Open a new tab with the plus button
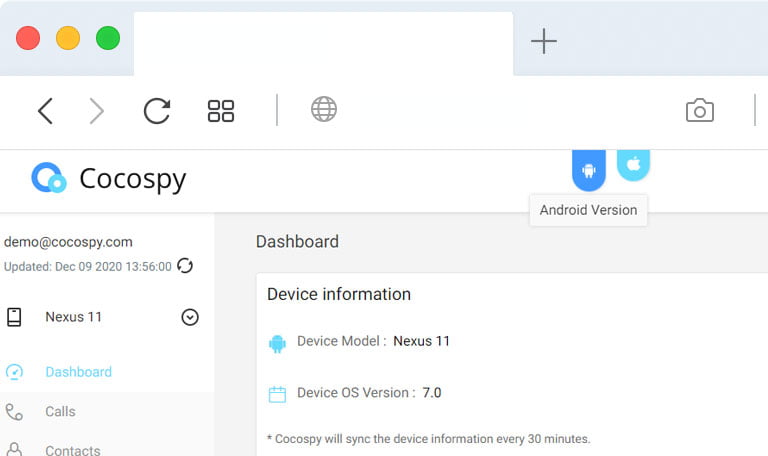768x456 pixels. 544,41
